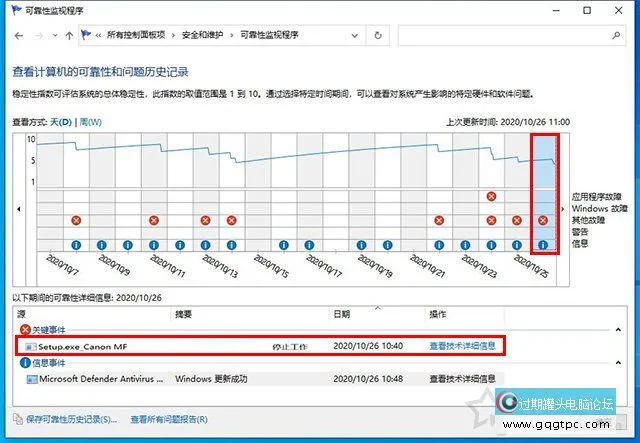Click the red error icon for 2020/10/22

point(439,220)
